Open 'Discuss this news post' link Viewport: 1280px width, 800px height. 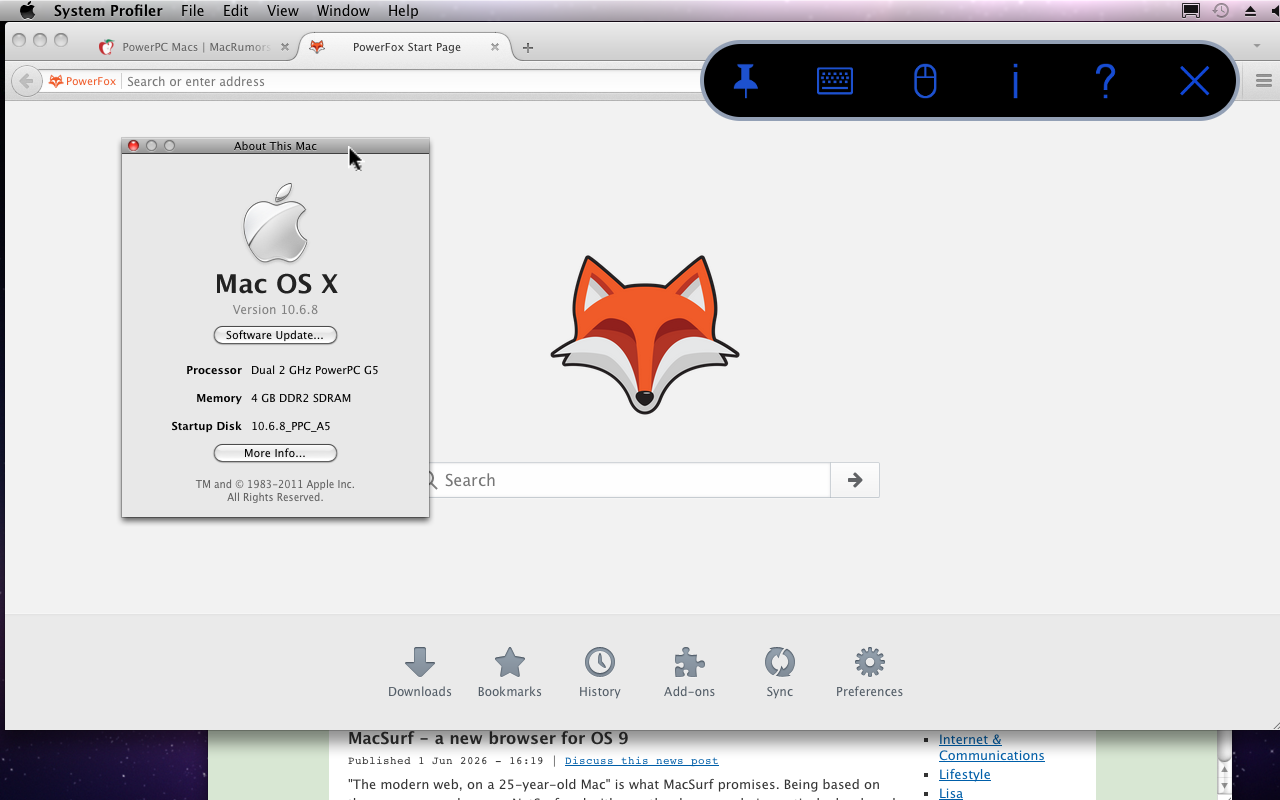point(641,761)
